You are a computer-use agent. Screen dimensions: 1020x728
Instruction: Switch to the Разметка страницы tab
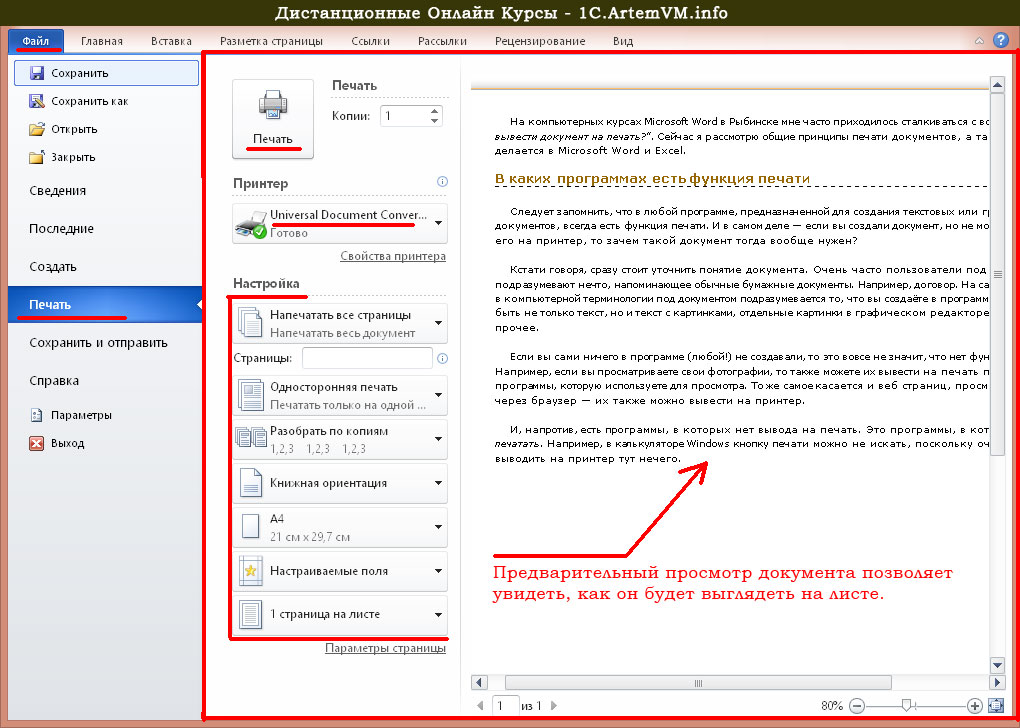(271, 41)
